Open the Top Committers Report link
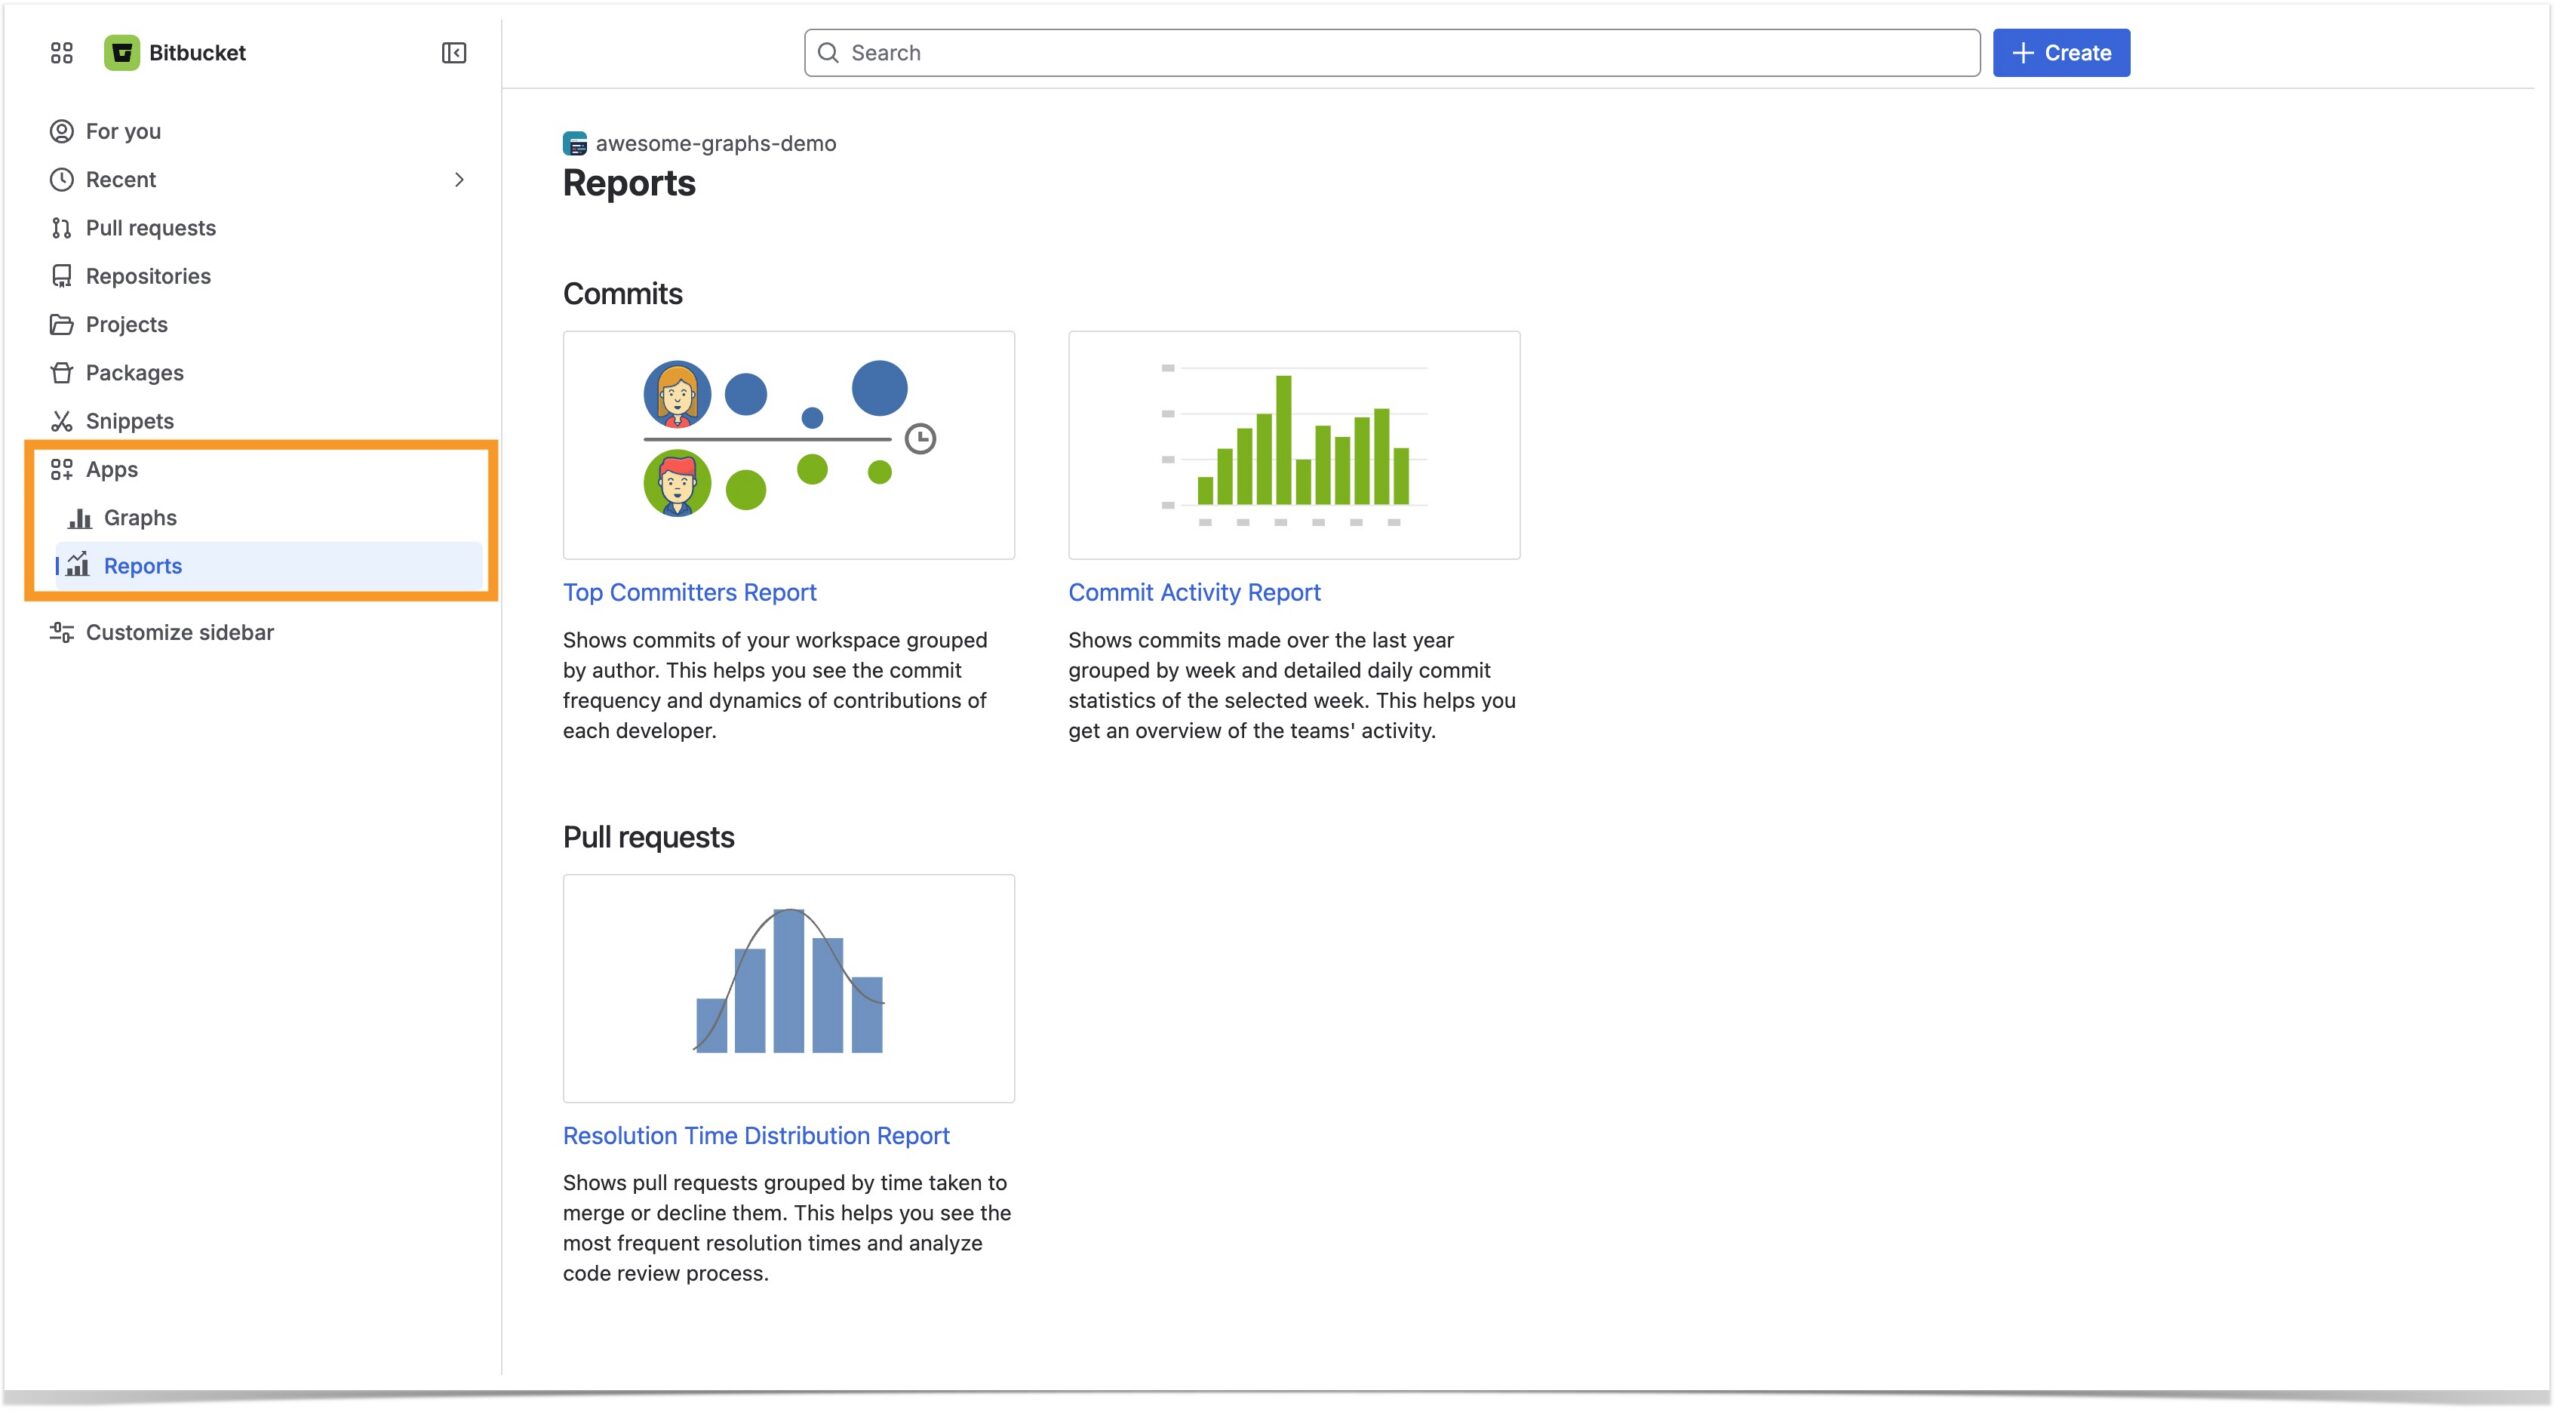 [690, 591]
